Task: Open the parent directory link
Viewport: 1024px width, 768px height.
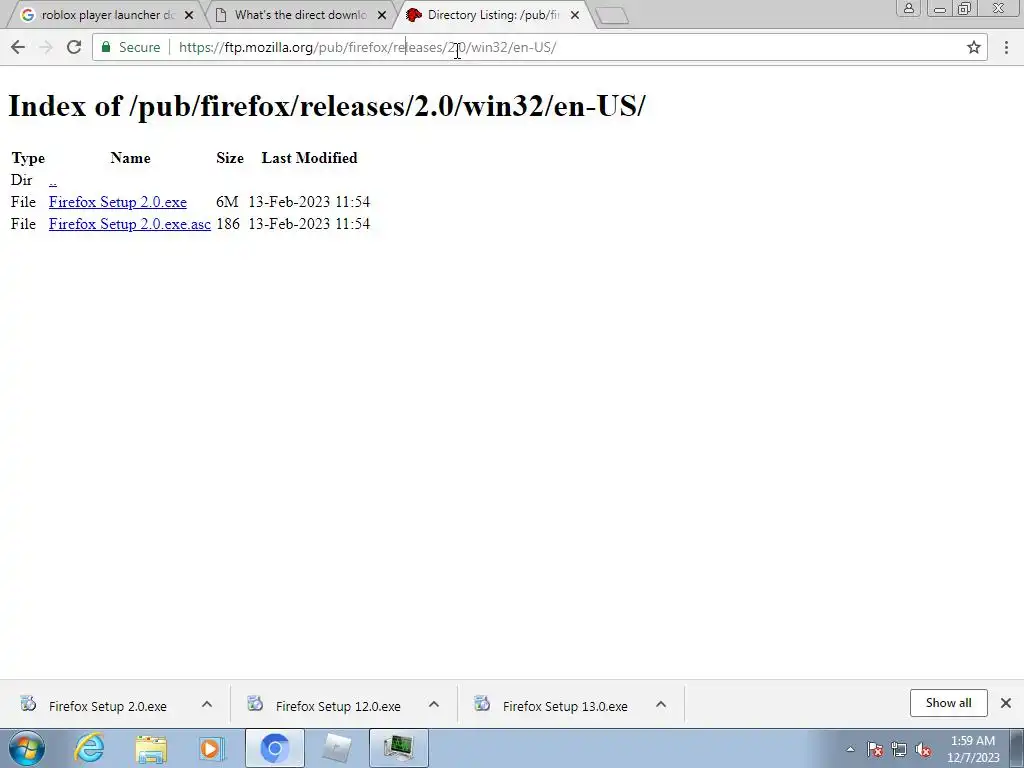Action: pyautogui.click(x=53, y=180)
